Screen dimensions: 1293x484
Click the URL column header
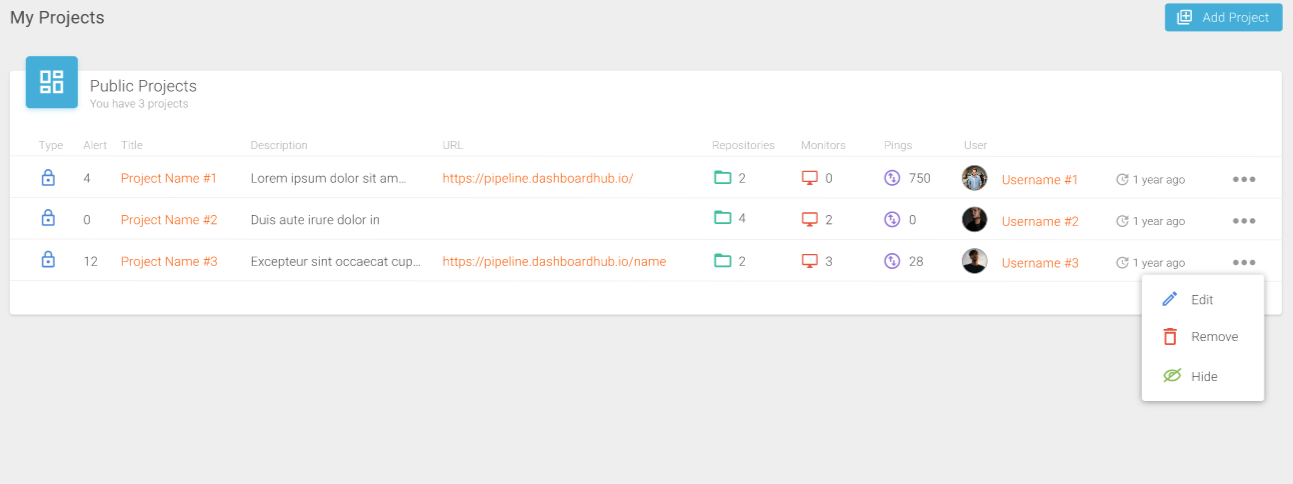tap(453, 145)
